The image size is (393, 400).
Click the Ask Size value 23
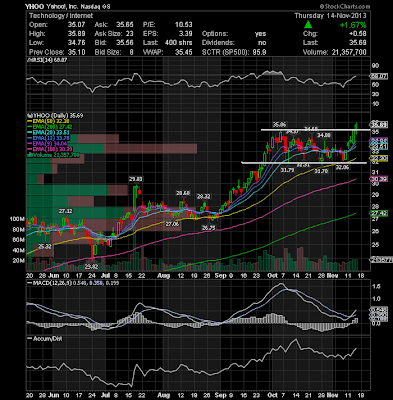(129, 34)
